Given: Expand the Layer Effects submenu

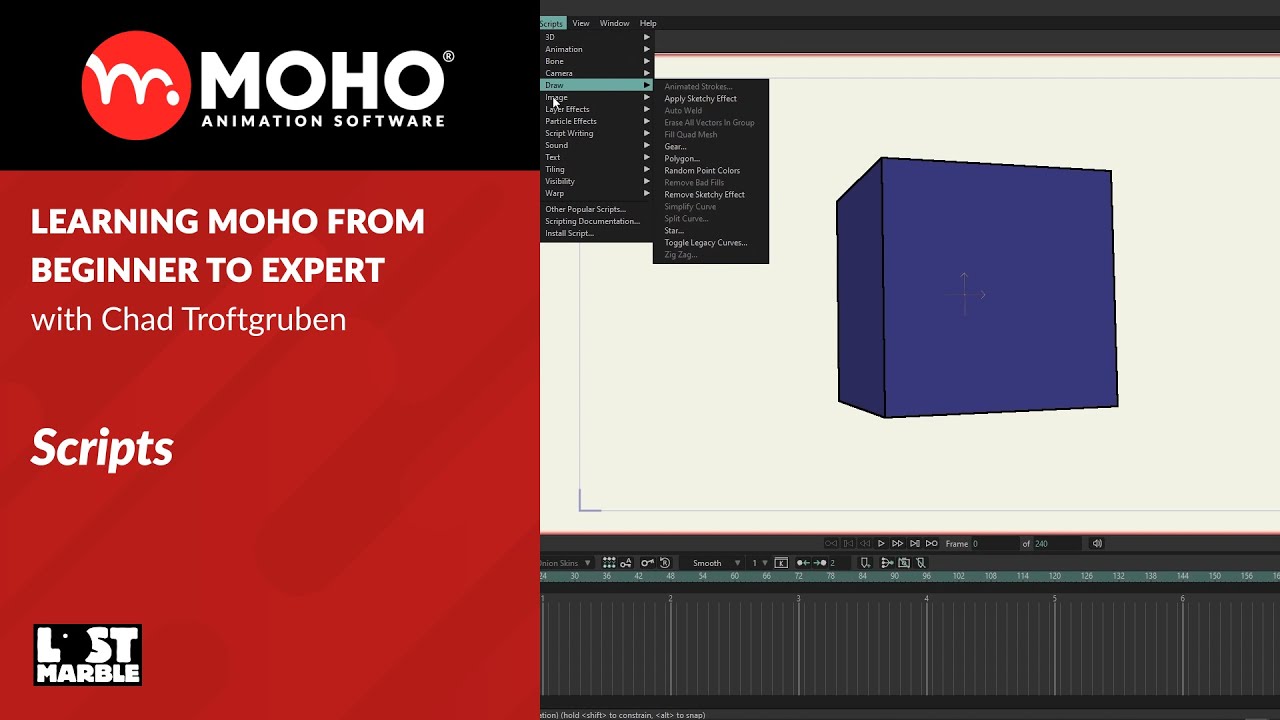Looking at the screenshot, I should pyautogui.click(x=597, y=109).
